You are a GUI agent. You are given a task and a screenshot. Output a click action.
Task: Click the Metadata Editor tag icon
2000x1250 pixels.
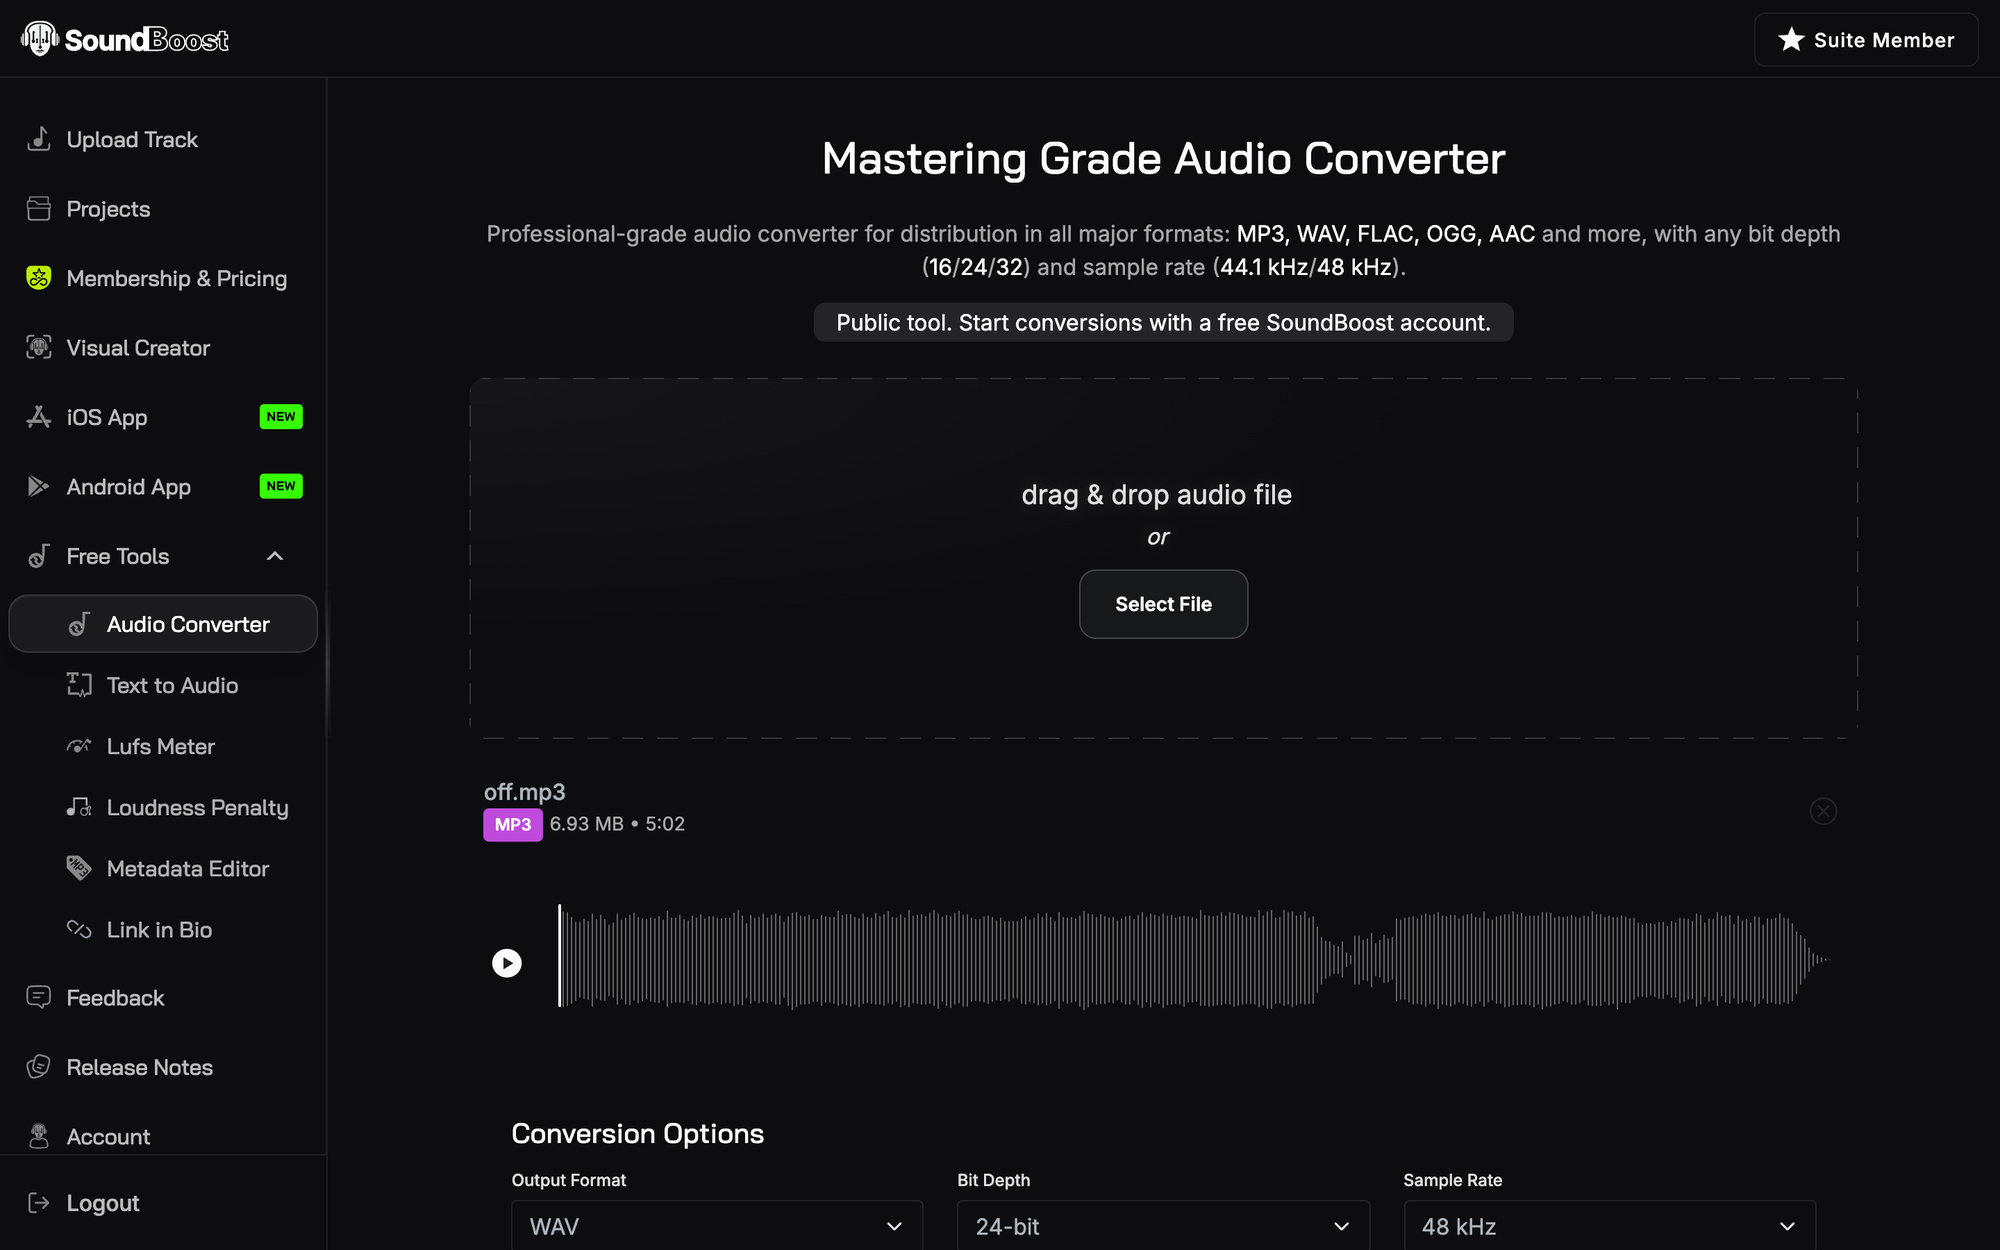79,868
